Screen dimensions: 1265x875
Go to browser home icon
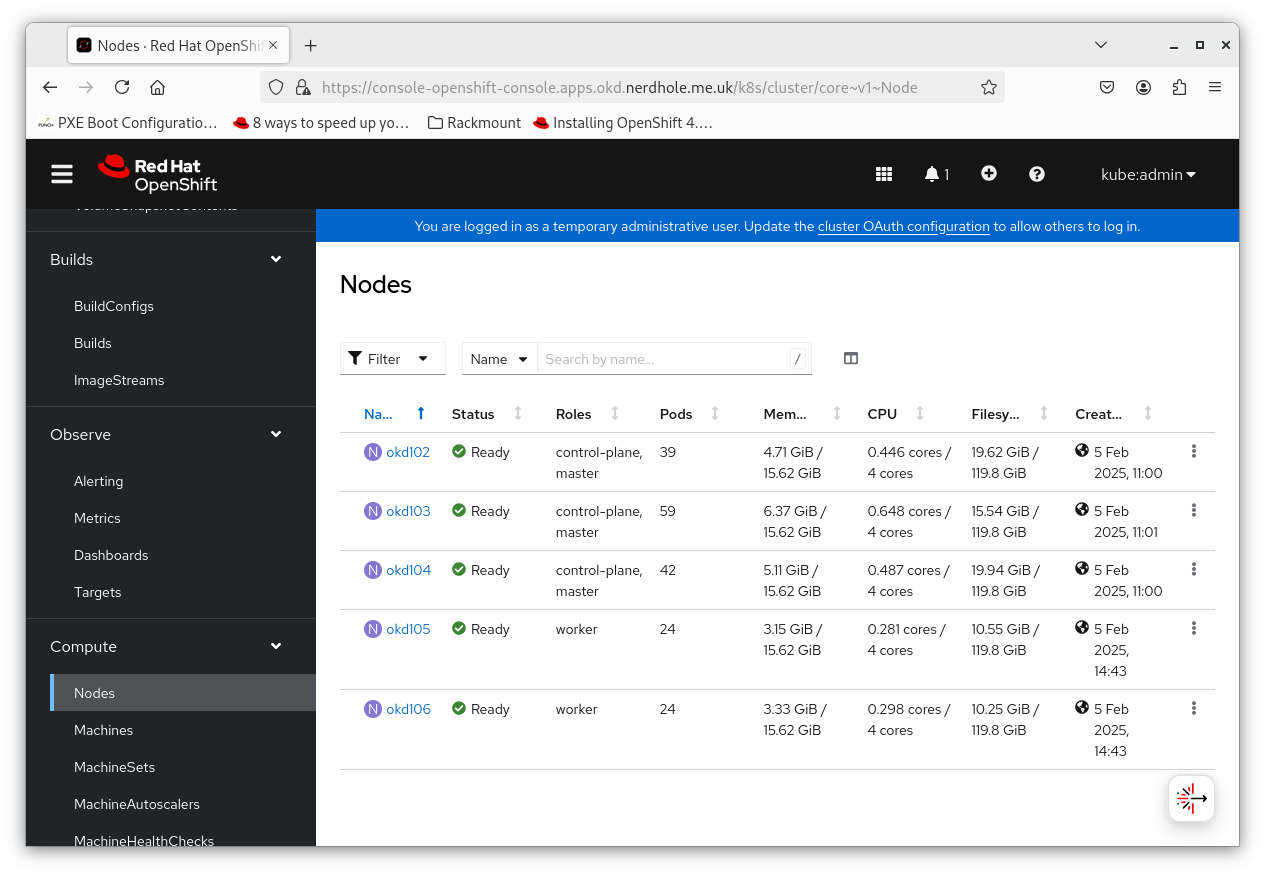tap(157, 87)
